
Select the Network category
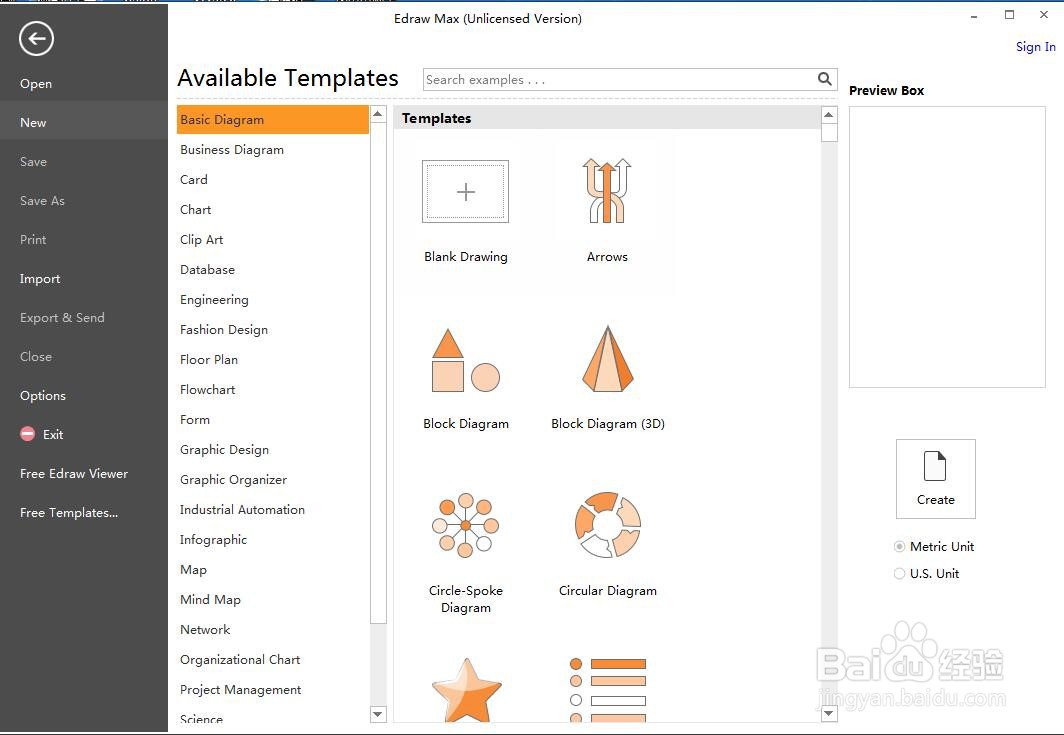(273, 630)
